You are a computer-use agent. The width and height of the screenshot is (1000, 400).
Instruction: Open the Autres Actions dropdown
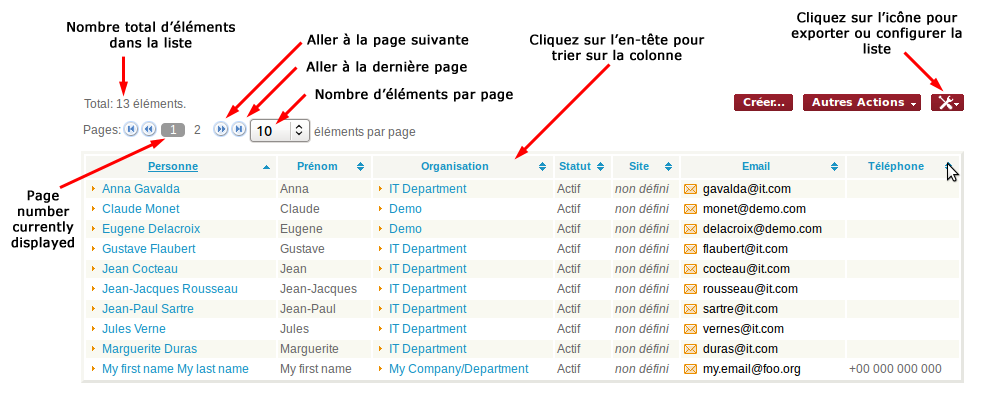click(864, 103)
